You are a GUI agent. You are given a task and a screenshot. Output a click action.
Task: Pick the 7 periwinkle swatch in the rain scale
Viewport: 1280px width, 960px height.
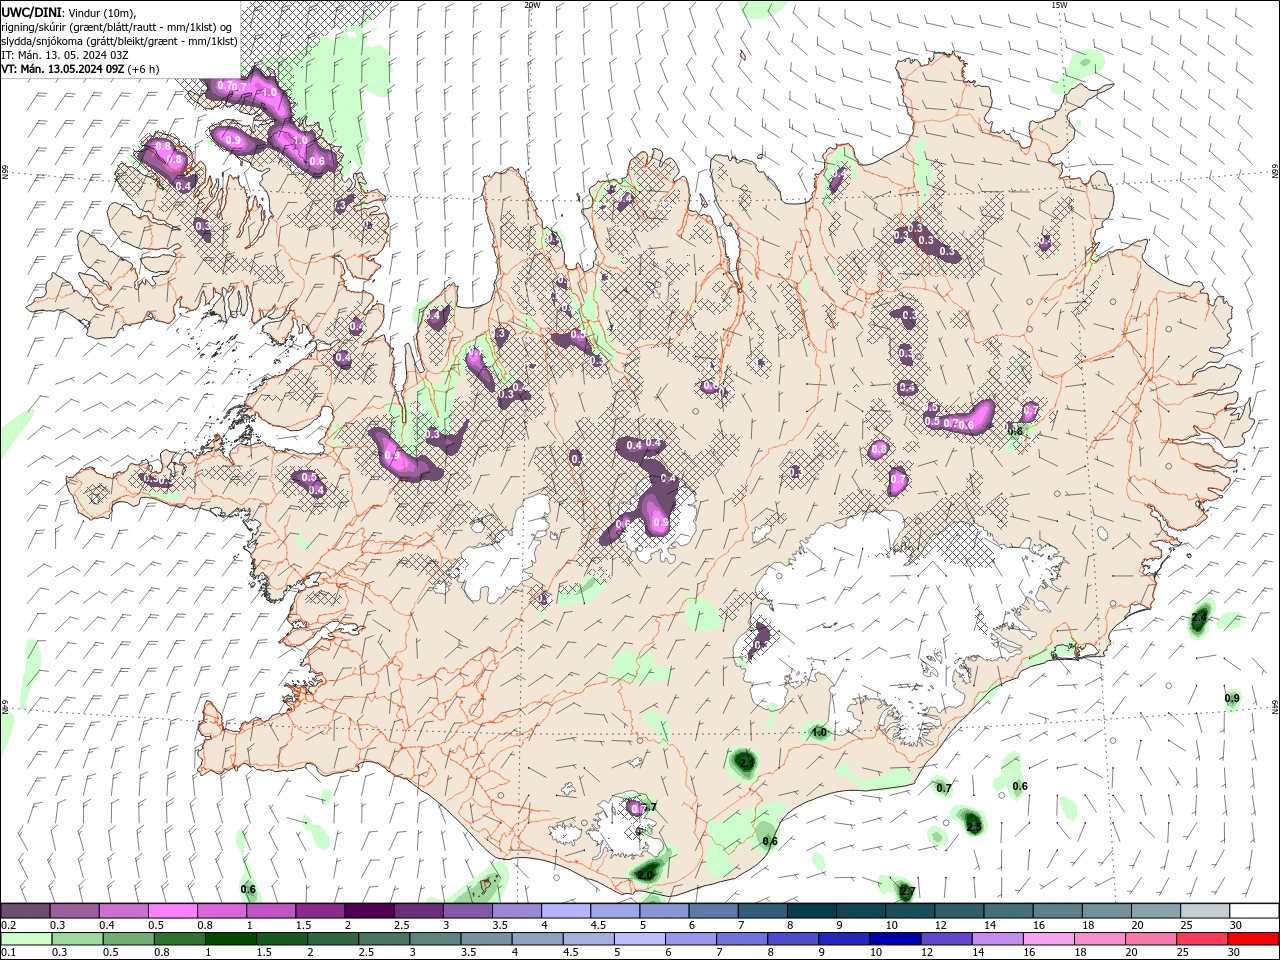coord(741,939)
